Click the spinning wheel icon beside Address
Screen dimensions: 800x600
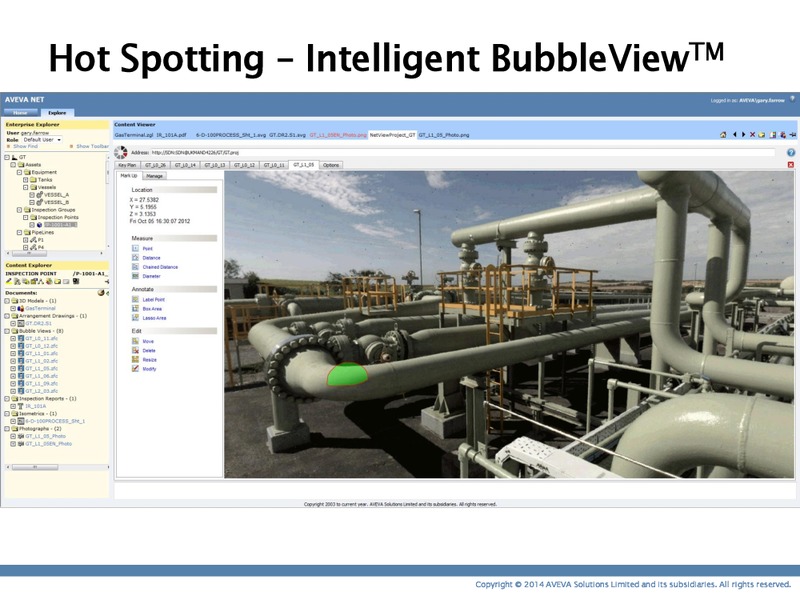(120, 152)
